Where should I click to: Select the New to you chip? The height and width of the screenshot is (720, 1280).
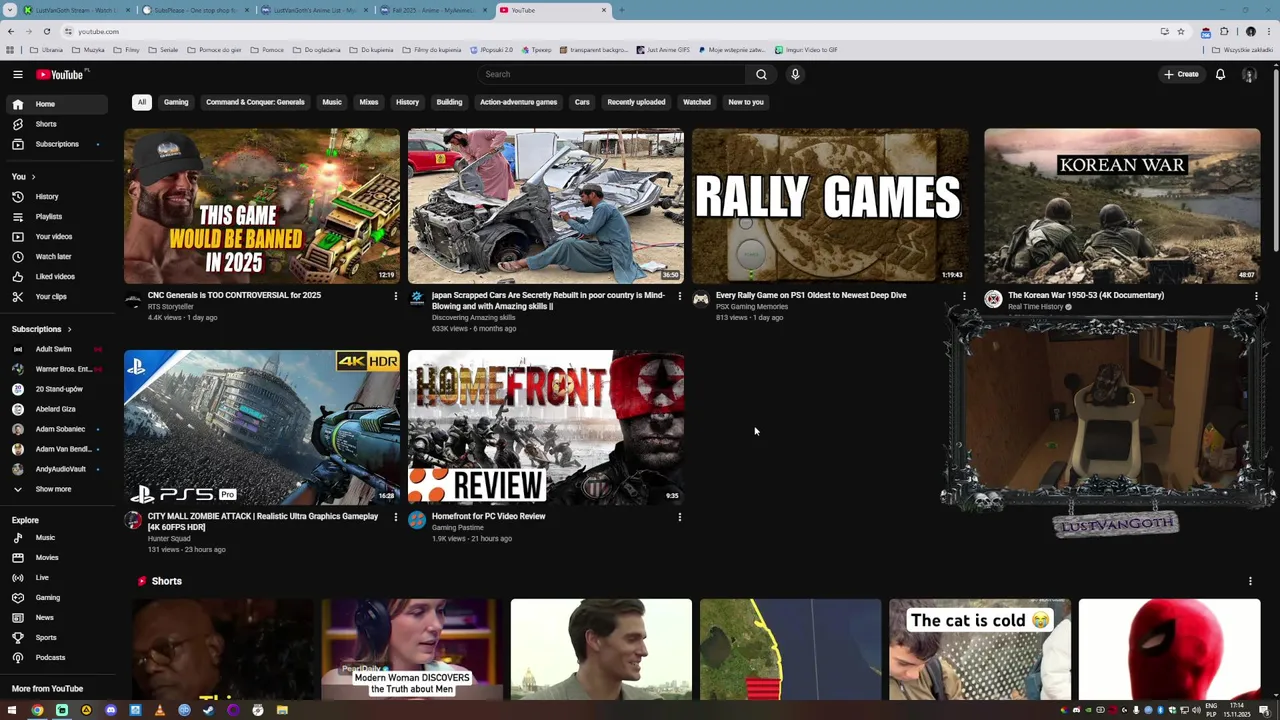pyautogui.click(x=746, y=102)
